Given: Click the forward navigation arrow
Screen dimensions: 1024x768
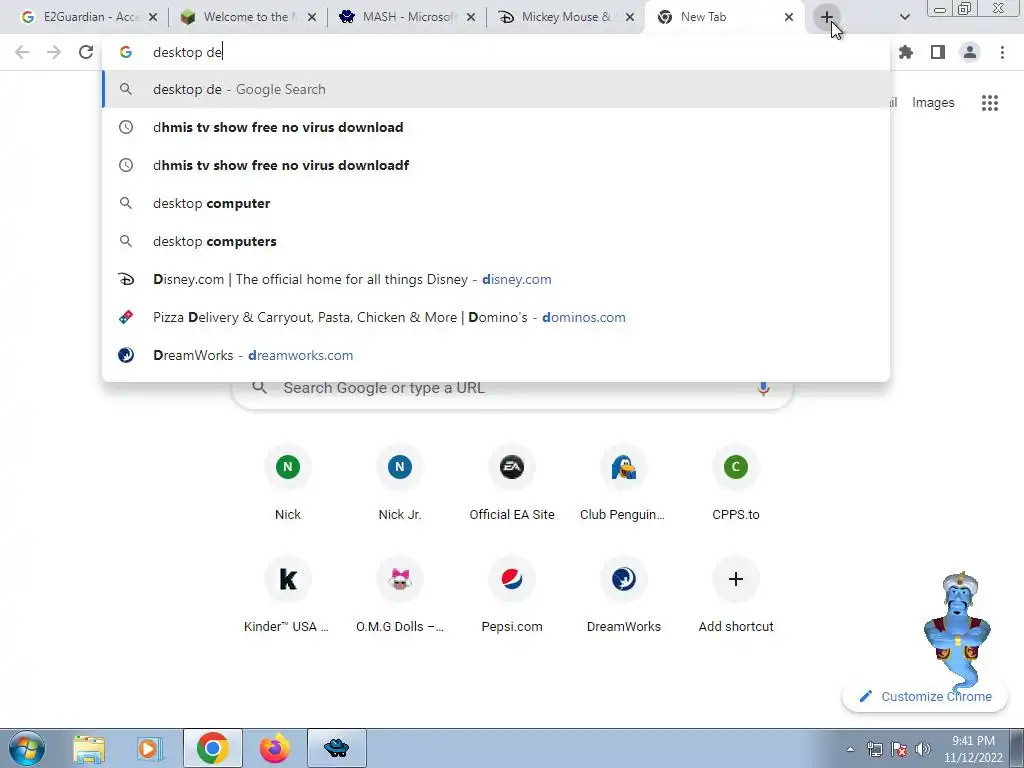Looking at the screenshot, I should coord(54,52).
